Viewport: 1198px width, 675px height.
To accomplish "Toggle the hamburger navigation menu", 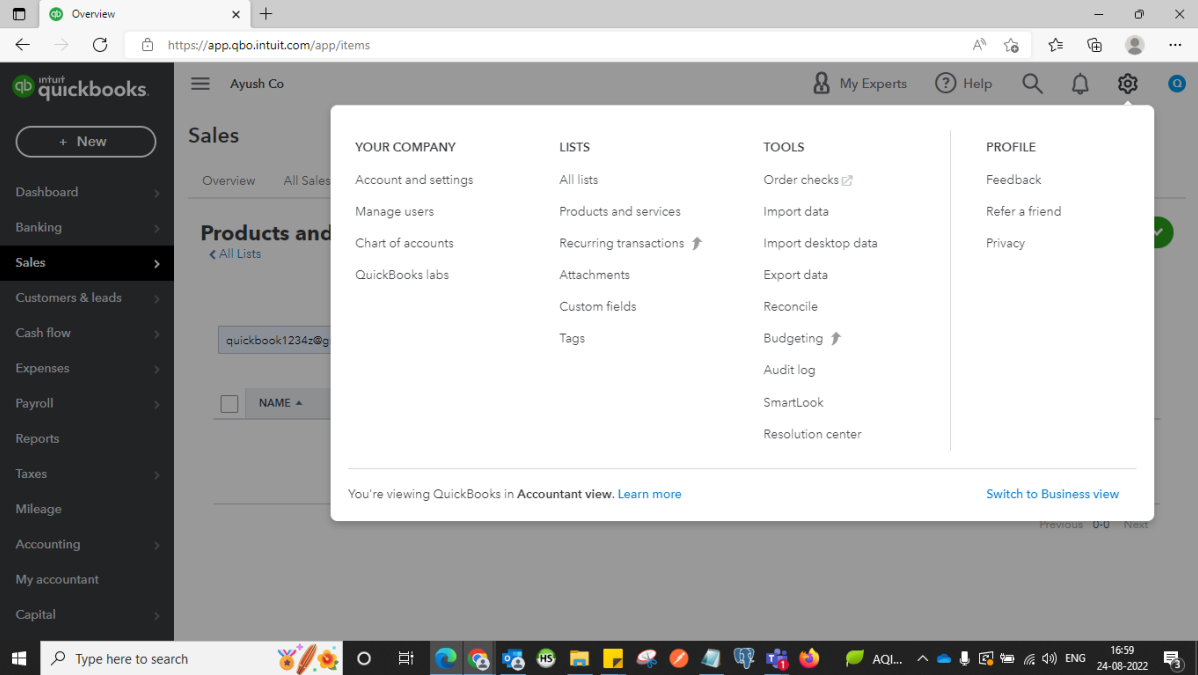I will [200, 84].
